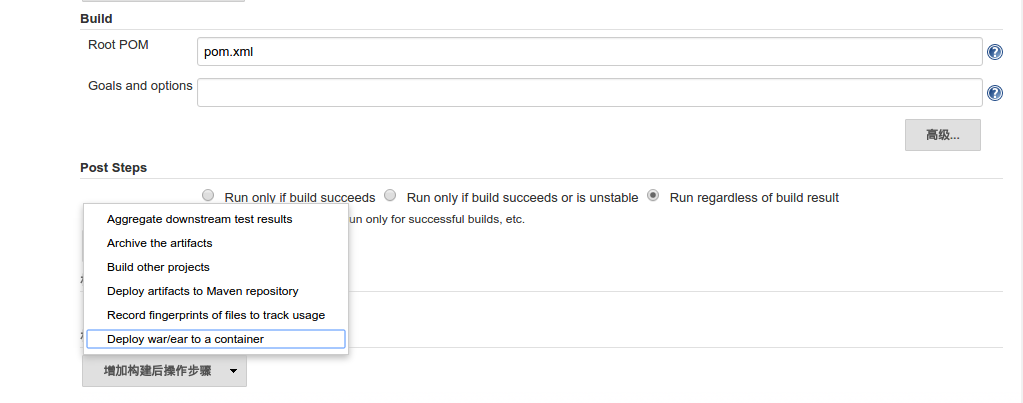The image size is (1023, 403).
Task: Click the Root POM field label
Action: point(118,45)
